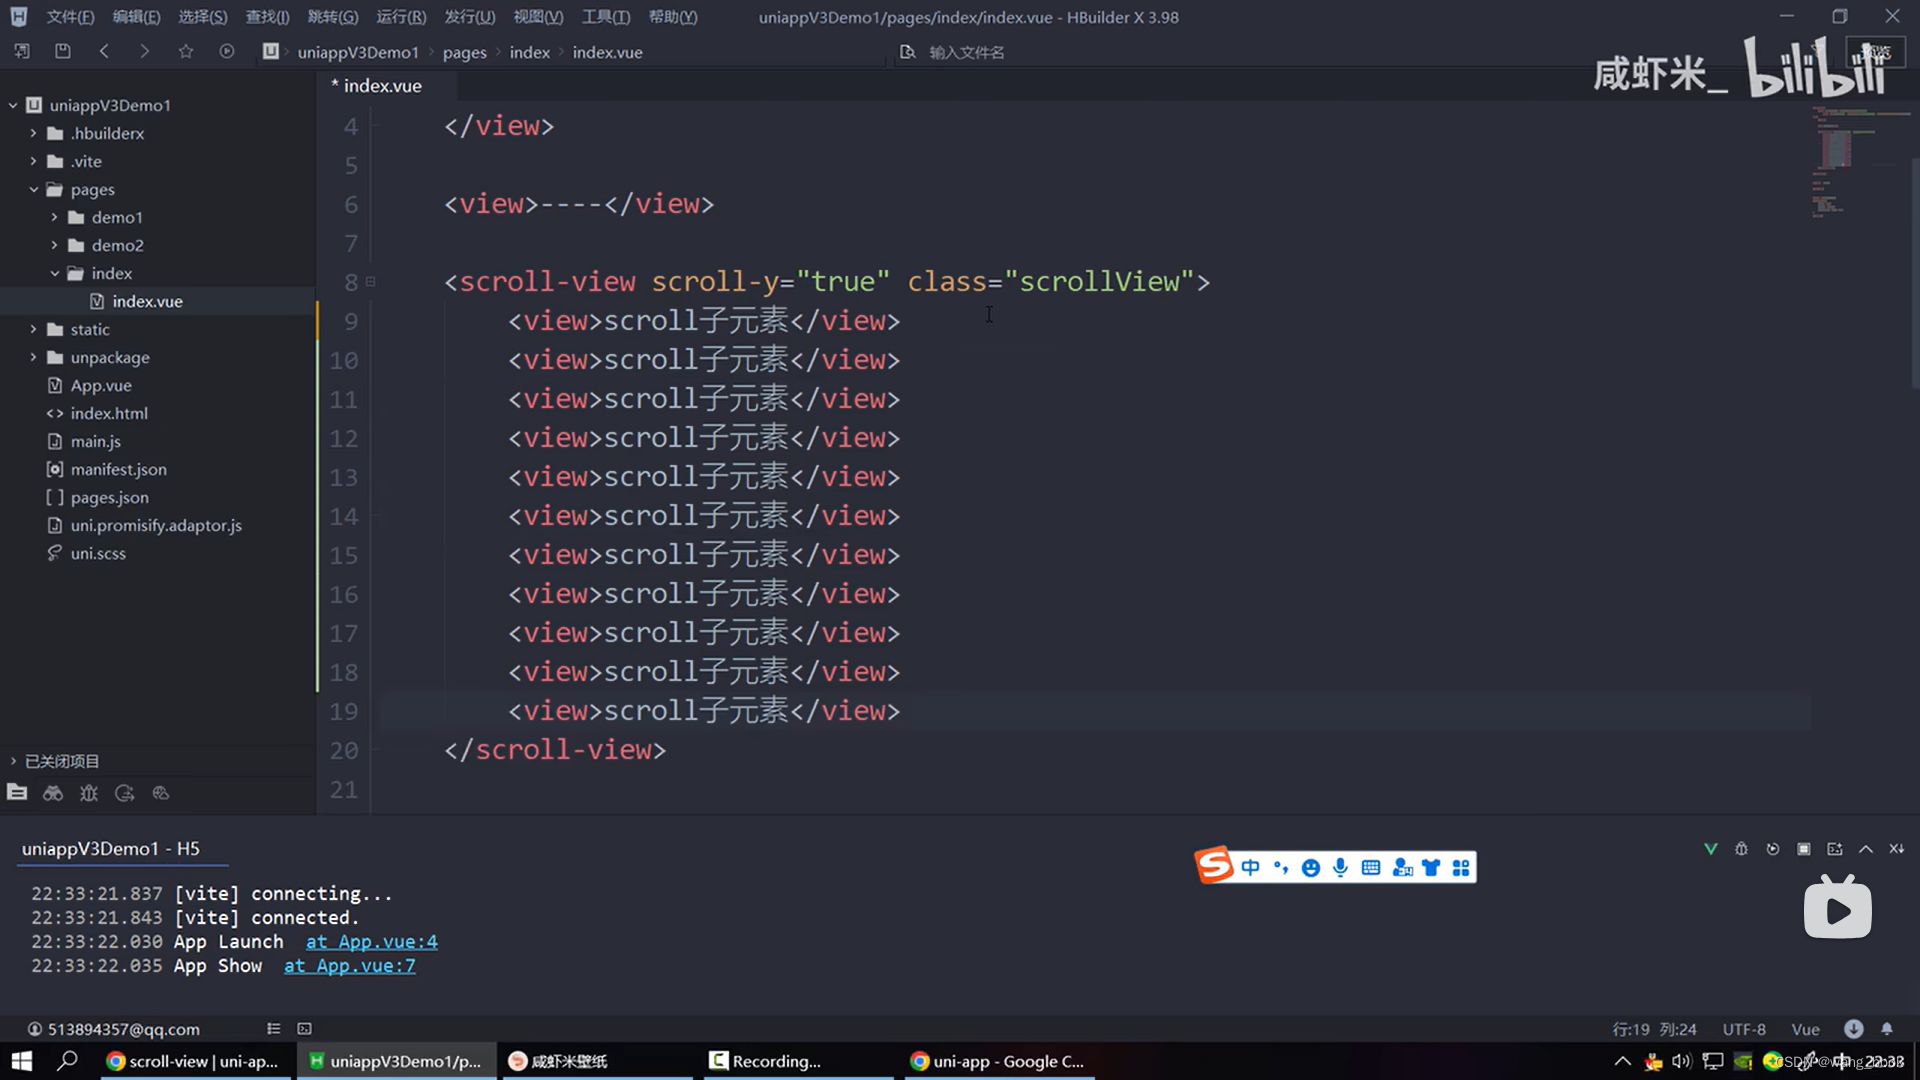1920x1080 pixels.
Task: Open the App.vue:7 link in console
Action: point(350,966)
